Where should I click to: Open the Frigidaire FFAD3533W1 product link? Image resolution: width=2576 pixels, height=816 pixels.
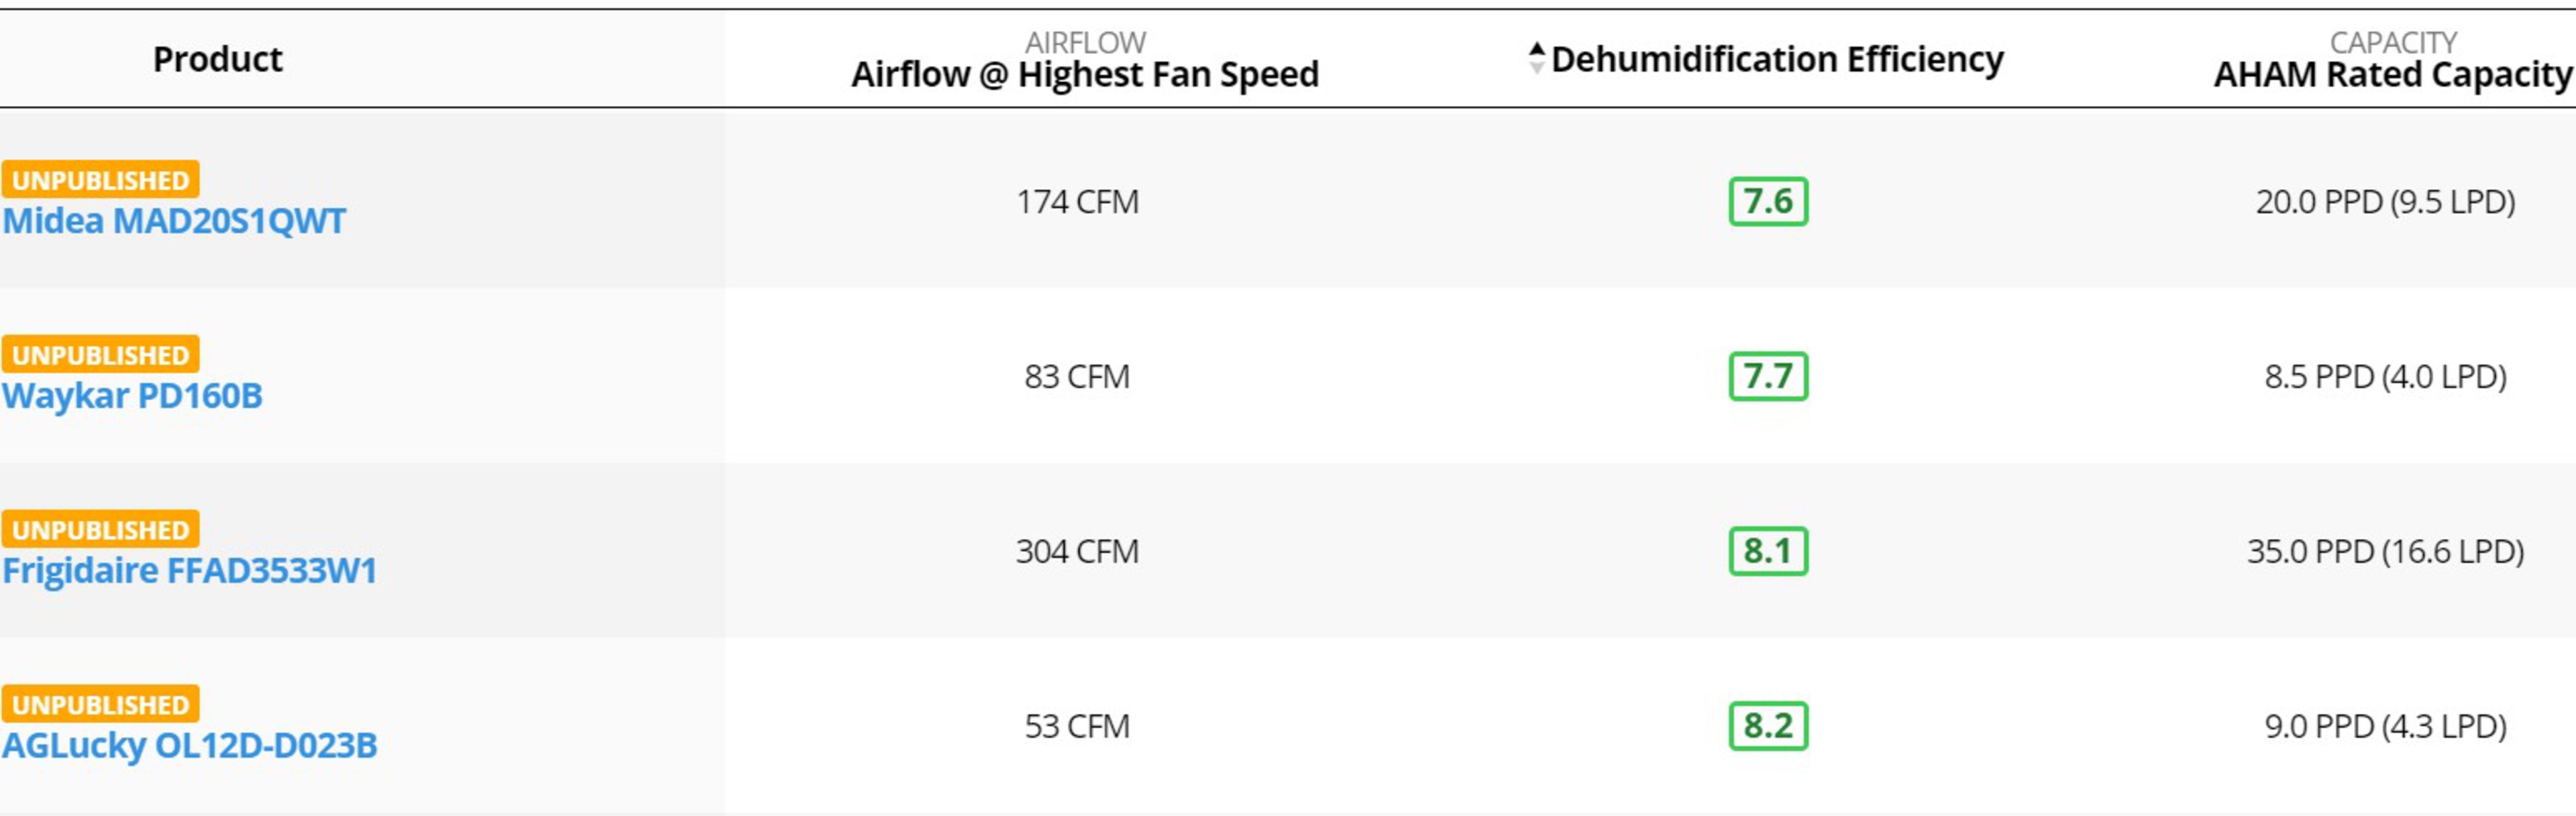[x=189, y=571]
